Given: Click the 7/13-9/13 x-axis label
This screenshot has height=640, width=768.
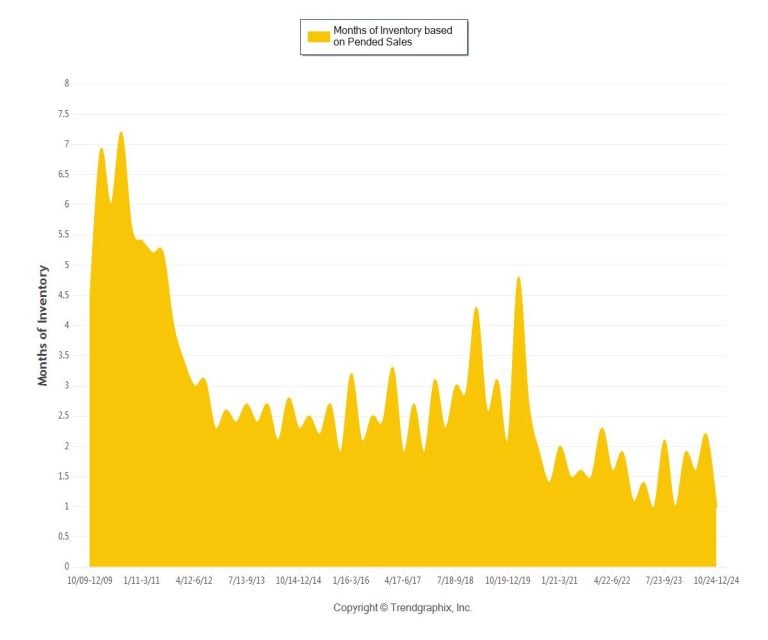Looking at the screenshot, I should (x=246, y=580).
